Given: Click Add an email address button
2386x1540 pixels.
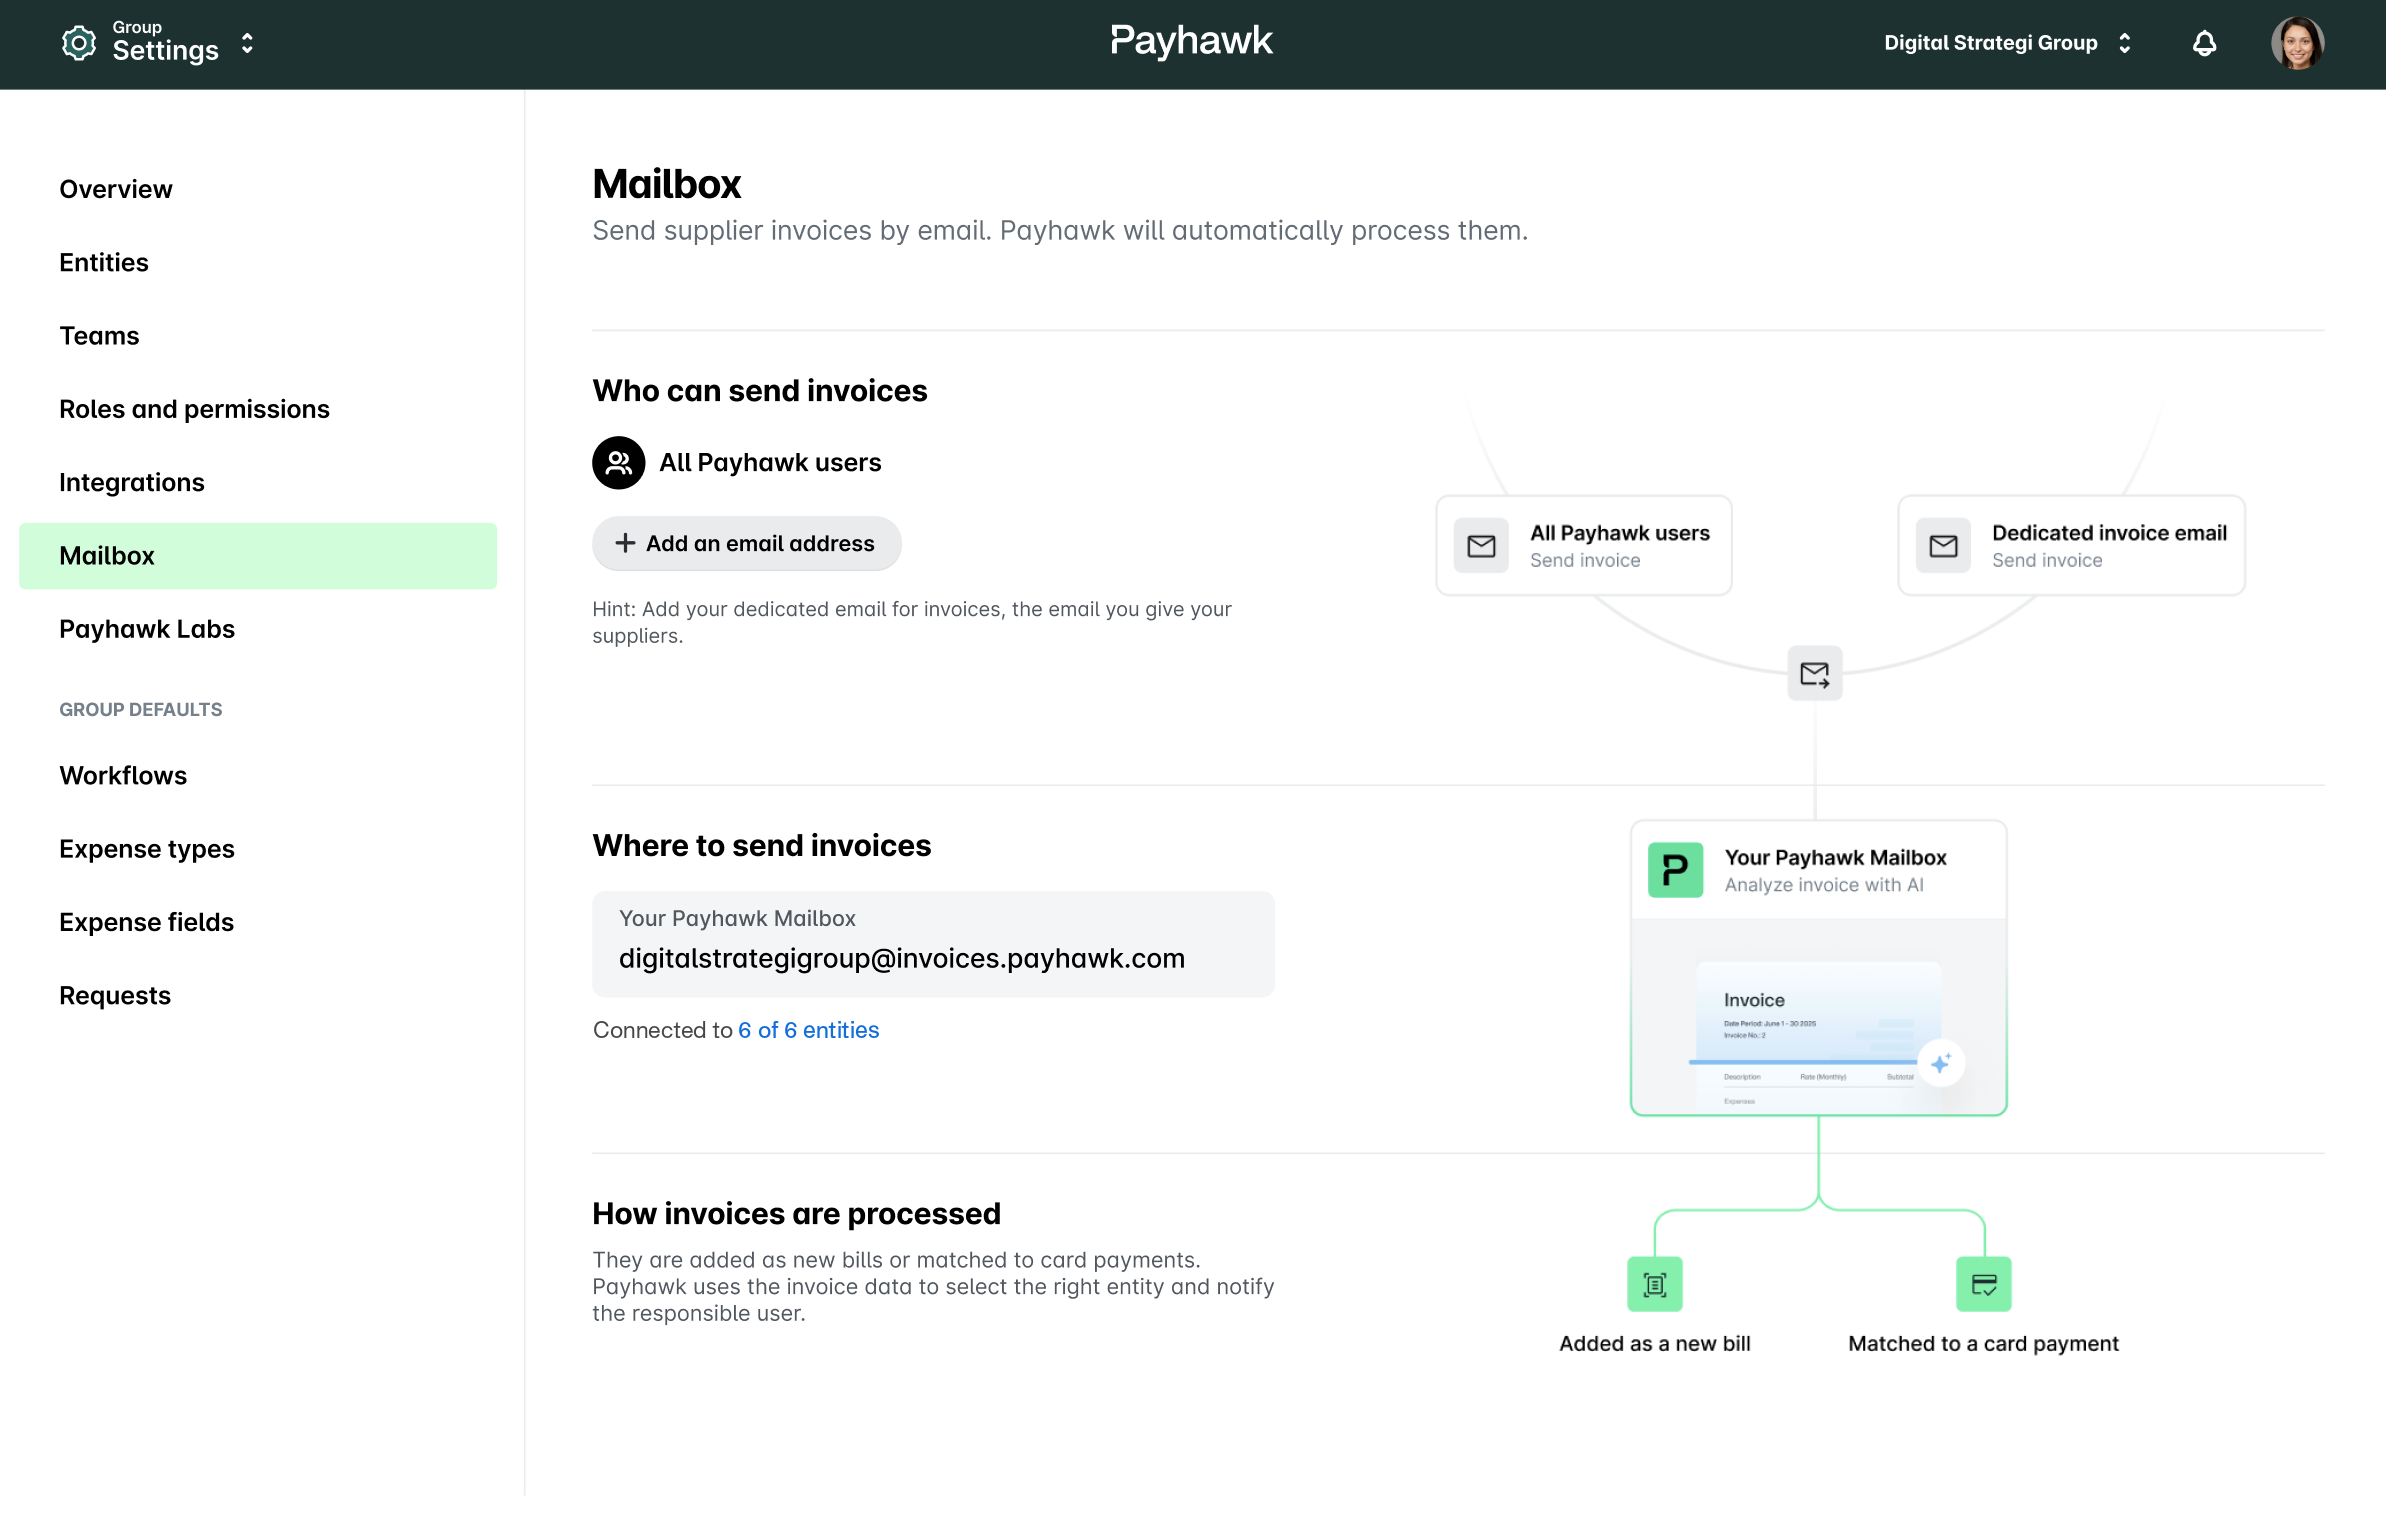Looking at the screenshot, I should tap(746, 543).
